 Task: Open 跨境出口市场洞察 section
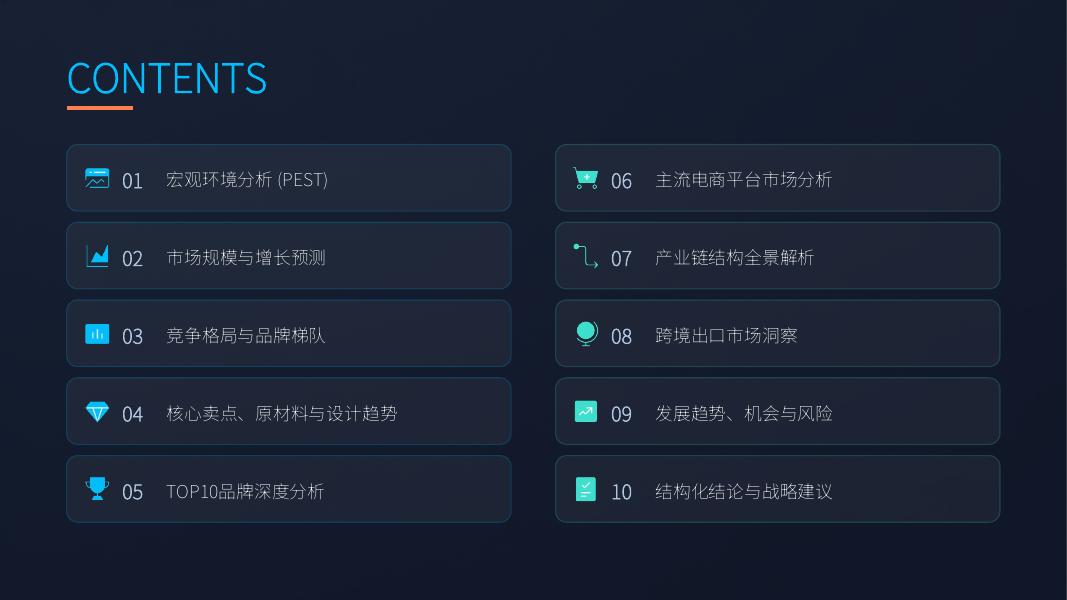pyautogui.click(x=778, y=334)
